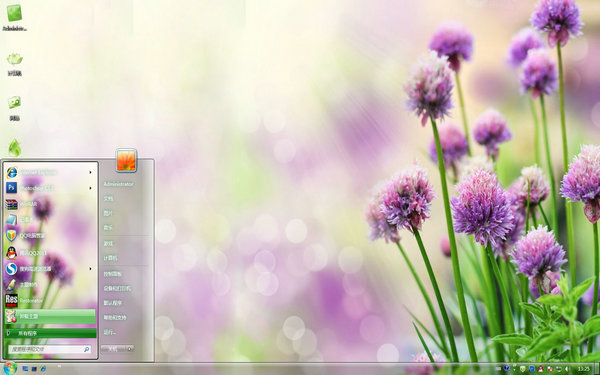Expand Photoshop recent files arrow

pos(91,188)
